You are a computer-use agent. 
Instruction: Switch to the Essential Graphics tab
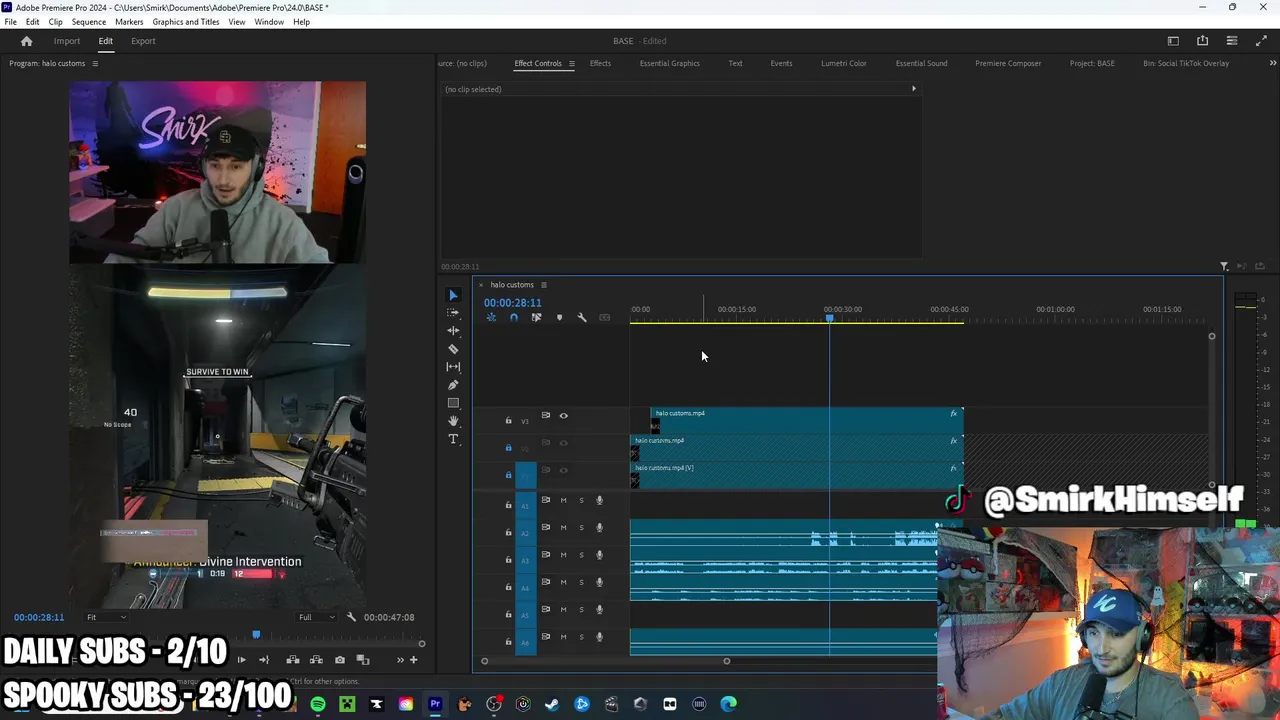[670, 63]
